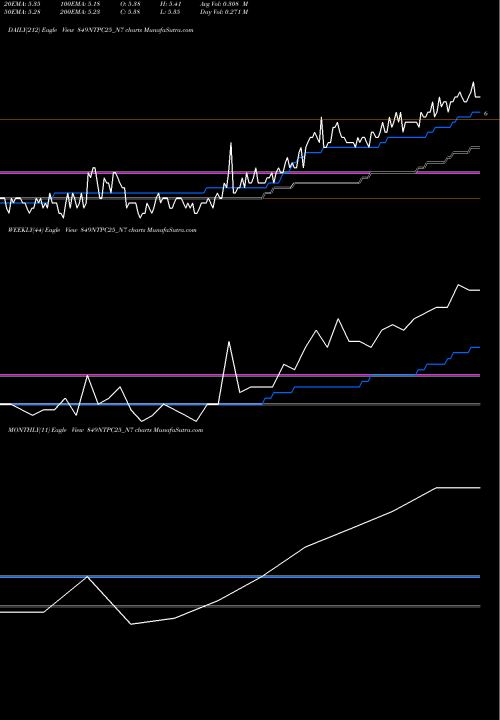The image size is (500, 720).
Task: Click the low price 'L:' value
Action: pyautogui.click(x=170, y=12)
